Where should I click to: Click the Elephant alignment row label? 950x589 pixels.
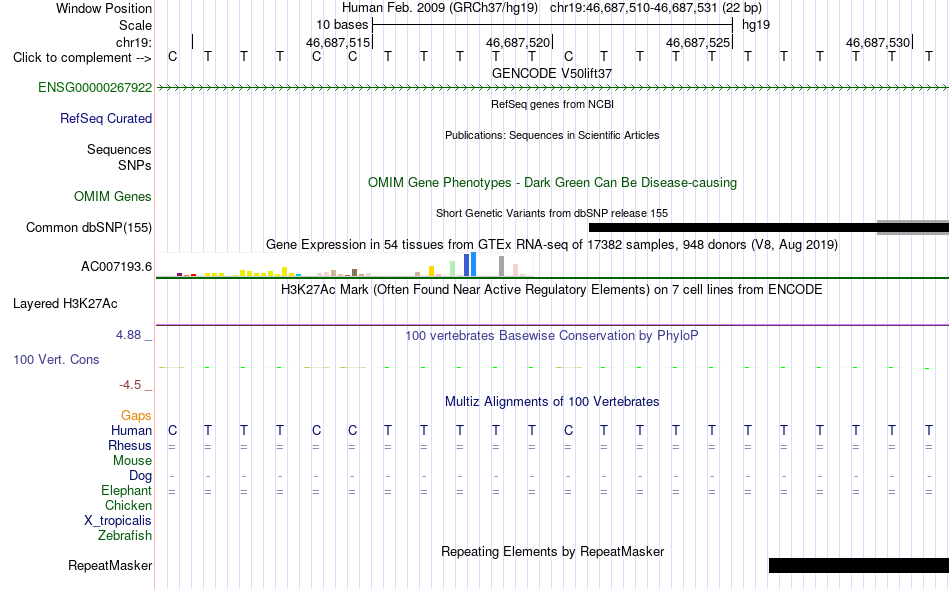tap(126, 491)
